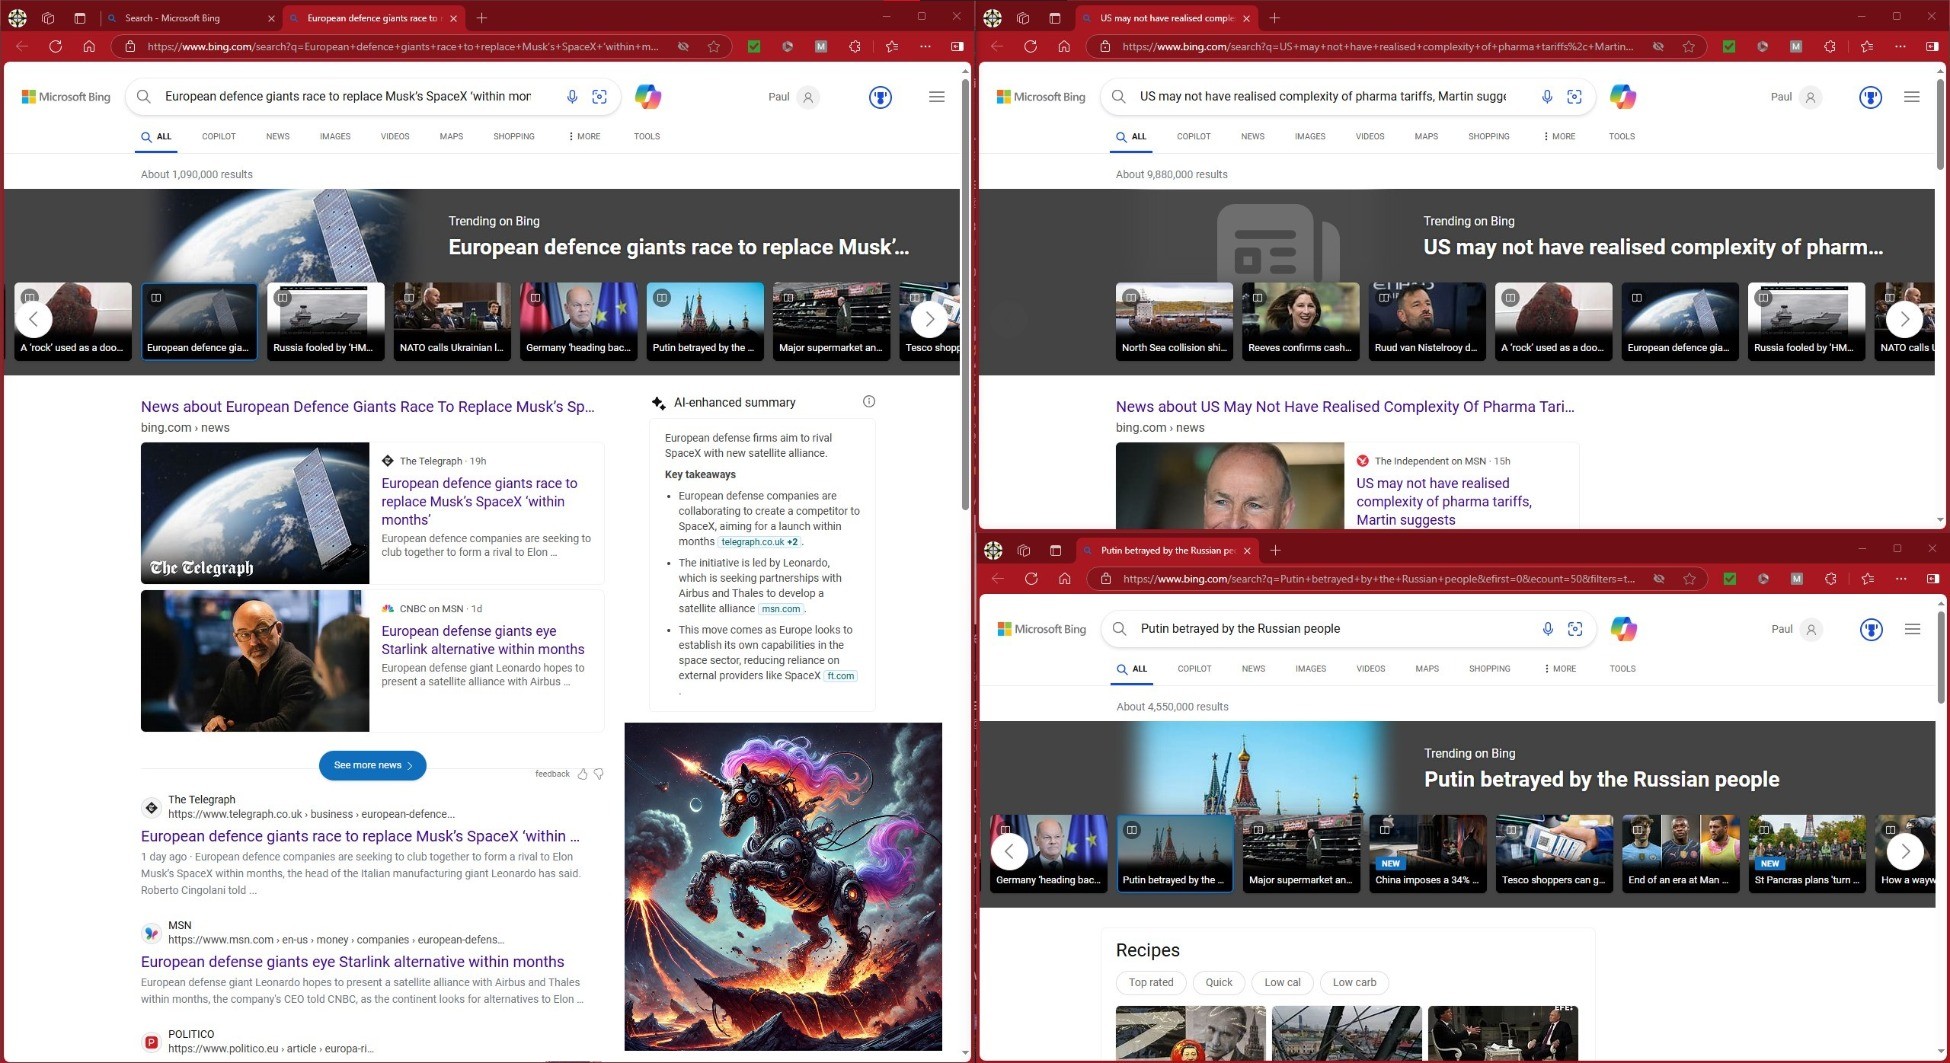Screen dimensions: 1950x1063
Task: Expand MORE menu in European defence window
Action: point(585,136)
